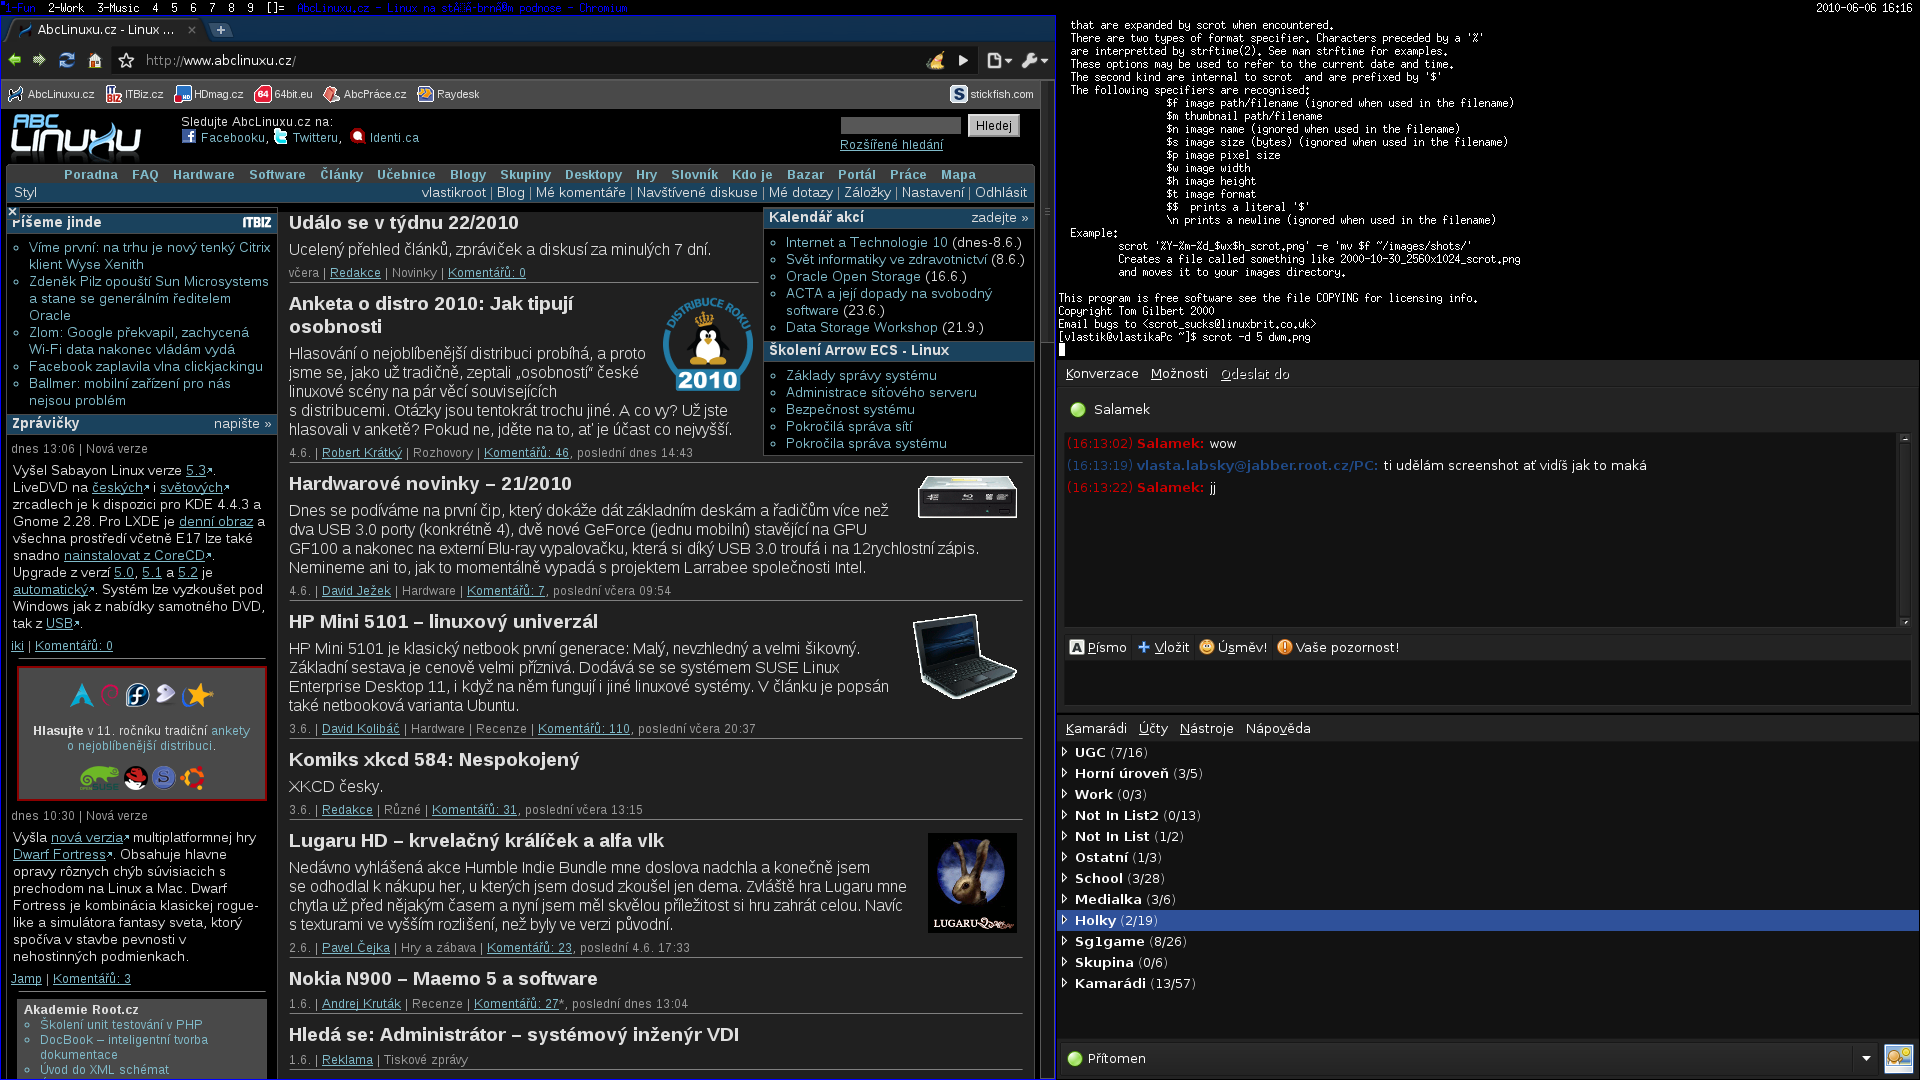Close the Píšeme jinde panel with X
The width and height of the screenshot is (1920, 1080).
[x=13, y=212]
